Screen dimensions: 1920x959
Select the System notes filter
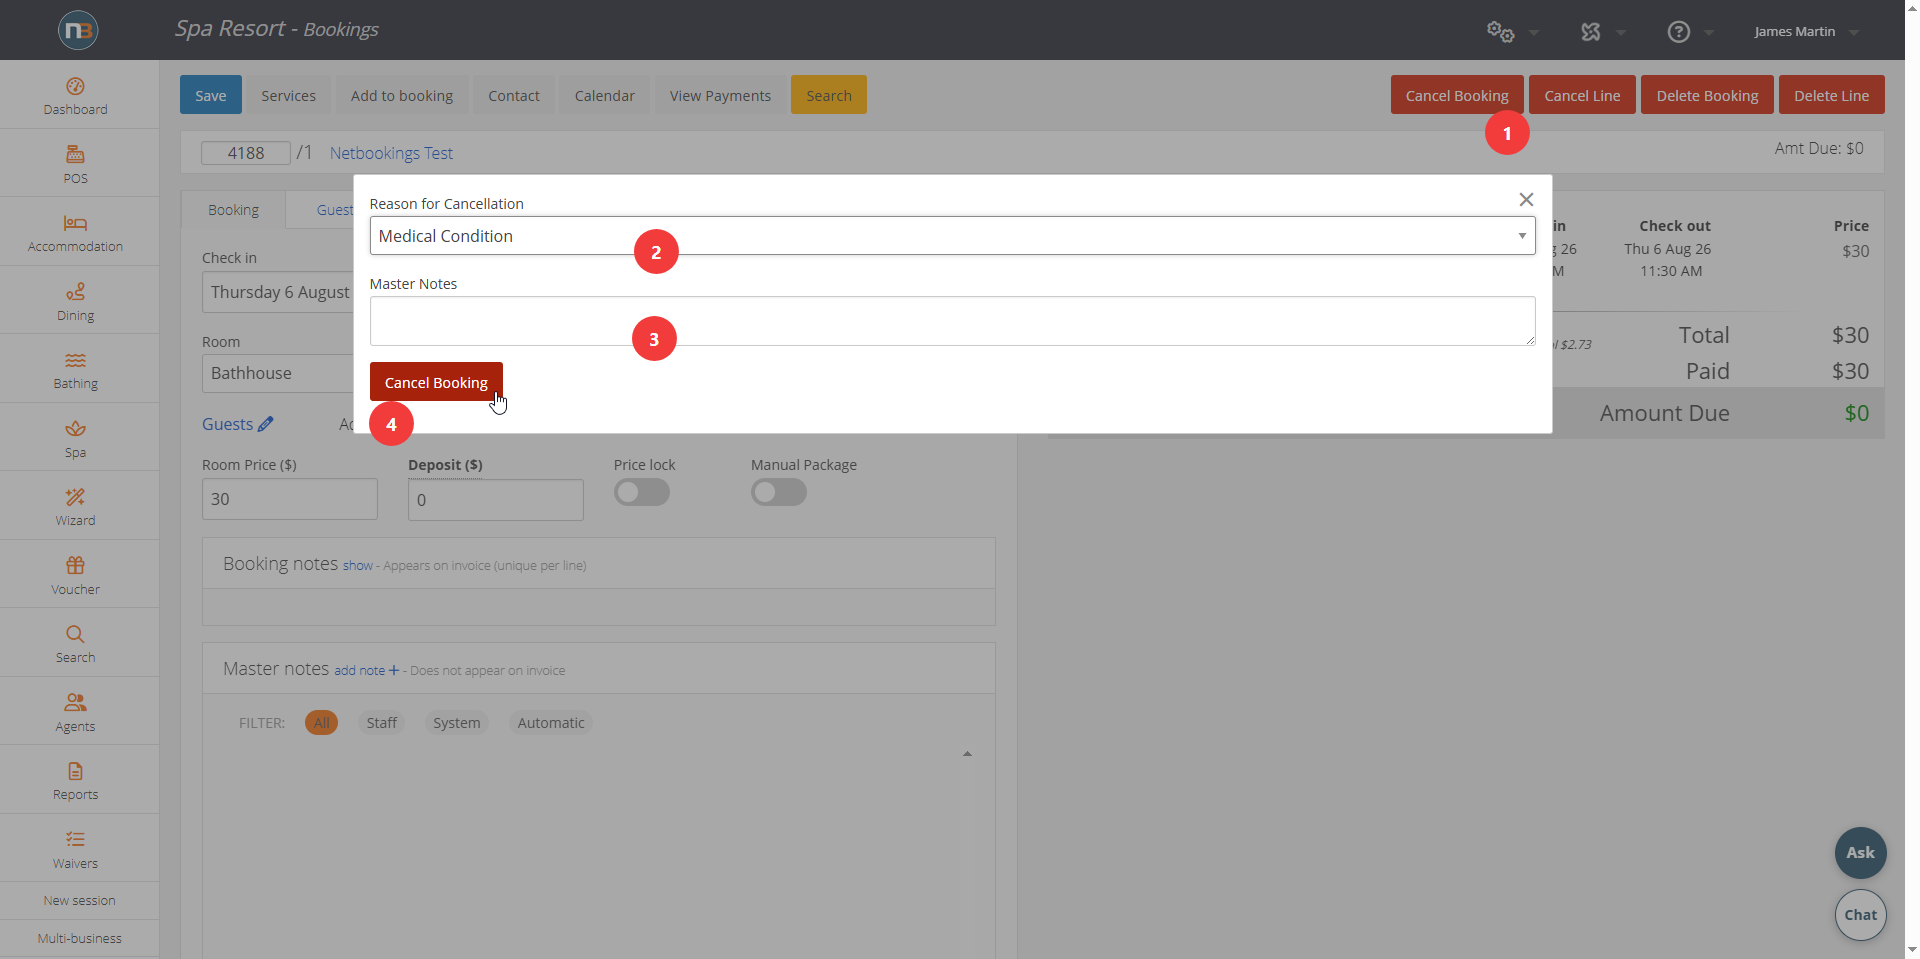(457, 723)
